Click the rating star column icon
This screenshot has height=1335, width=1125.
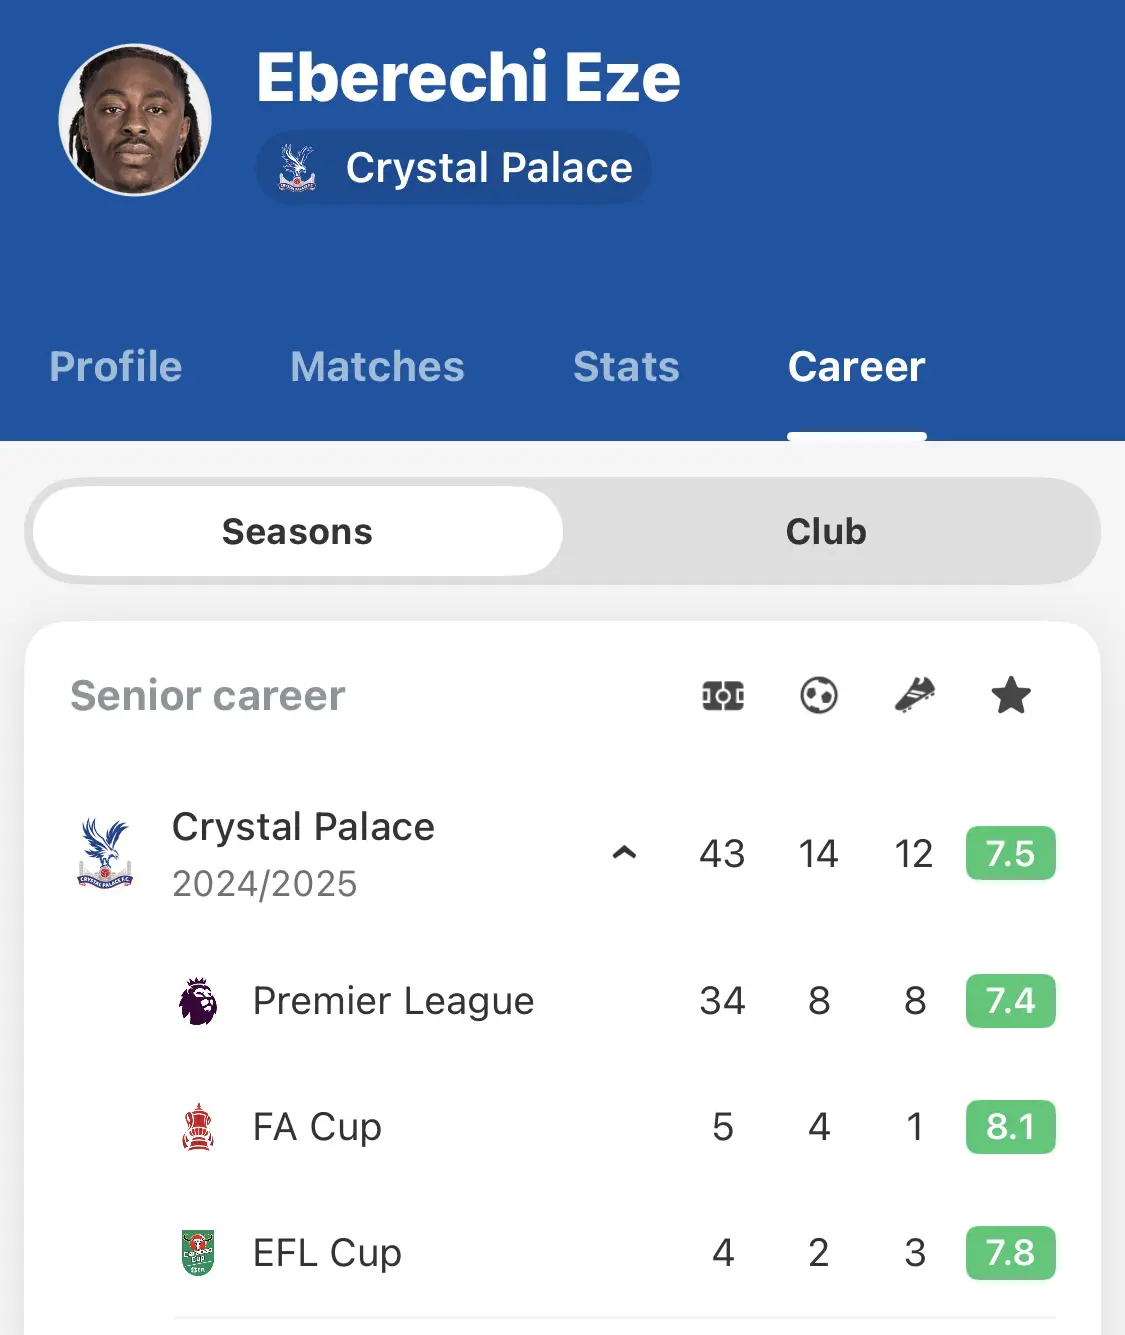pyautogui.click(x=1011, y=695)
